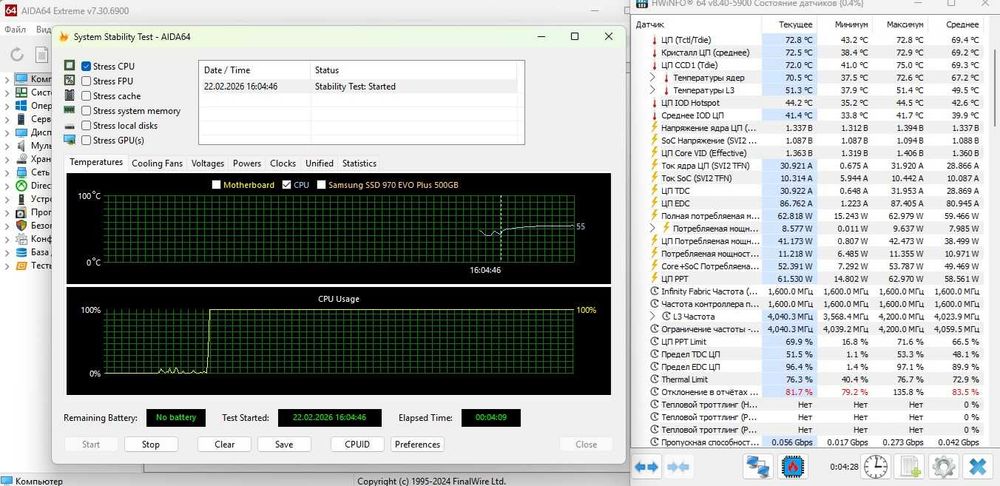The height and width of the screenshot is (486, 1000).
Task: Click the speaker multimedia icon in AIDA64 tree
Action: point(21,145)
